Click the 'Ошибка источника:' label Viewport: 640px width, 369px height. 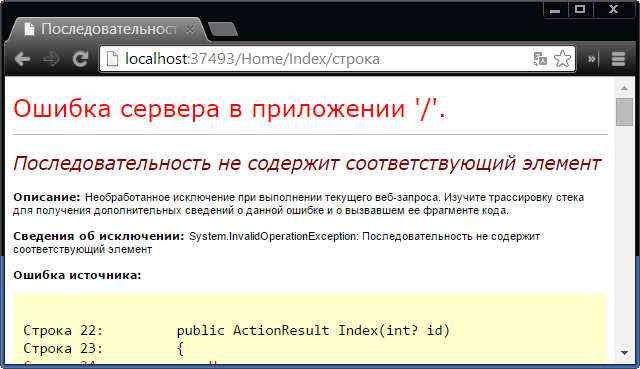tap(77, 275)
